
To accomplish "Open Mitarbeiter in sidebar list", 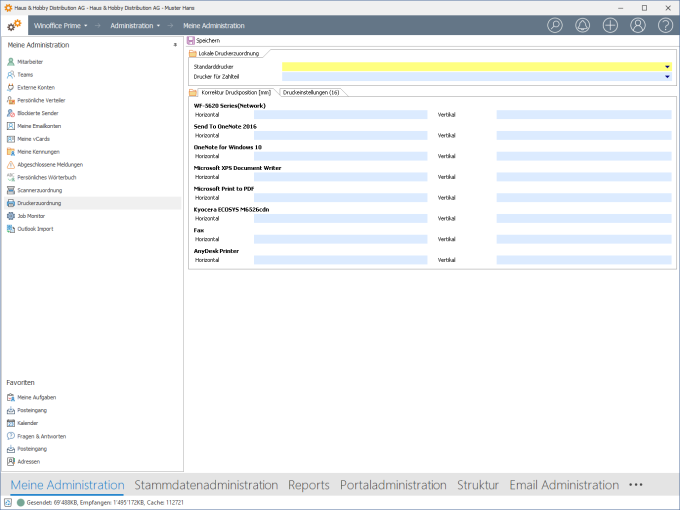I will [30, 62].
